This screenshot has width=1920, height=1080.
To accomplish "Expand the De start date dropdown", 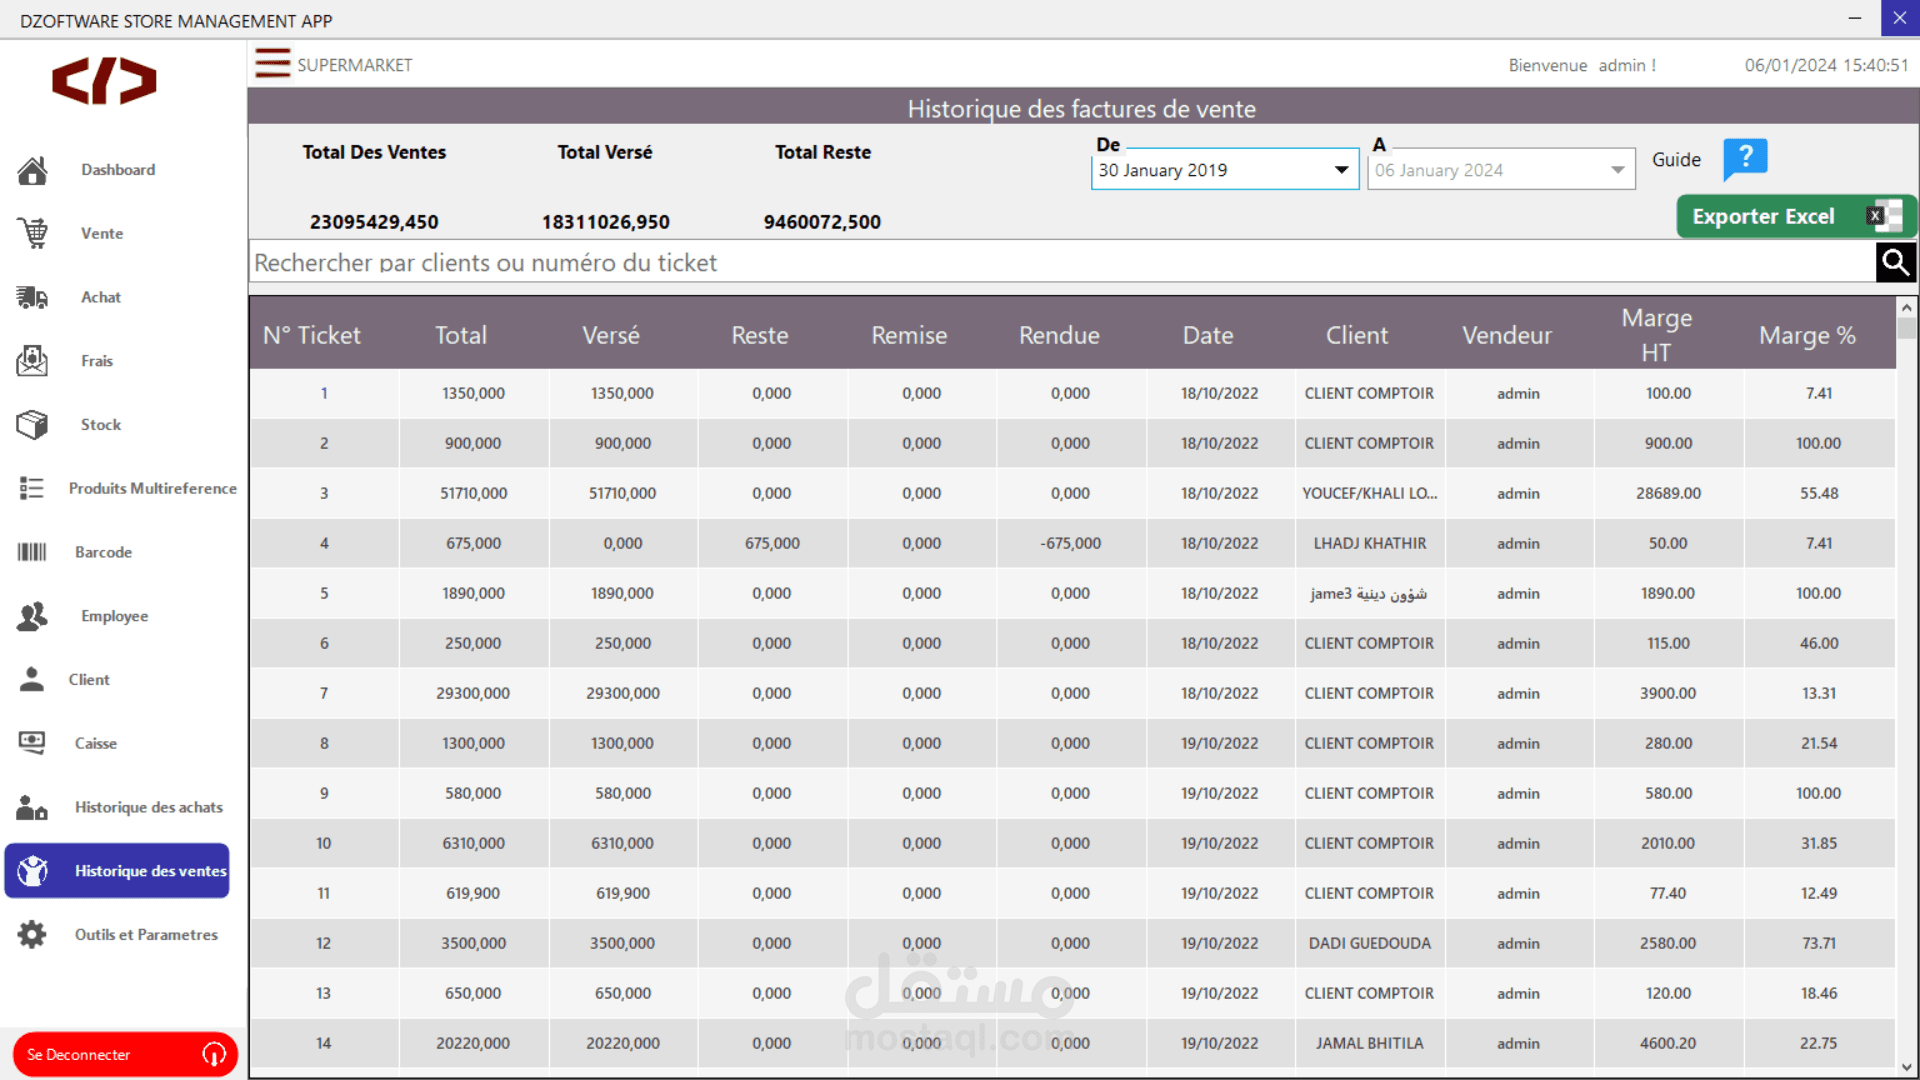I will pos(1341,170).
